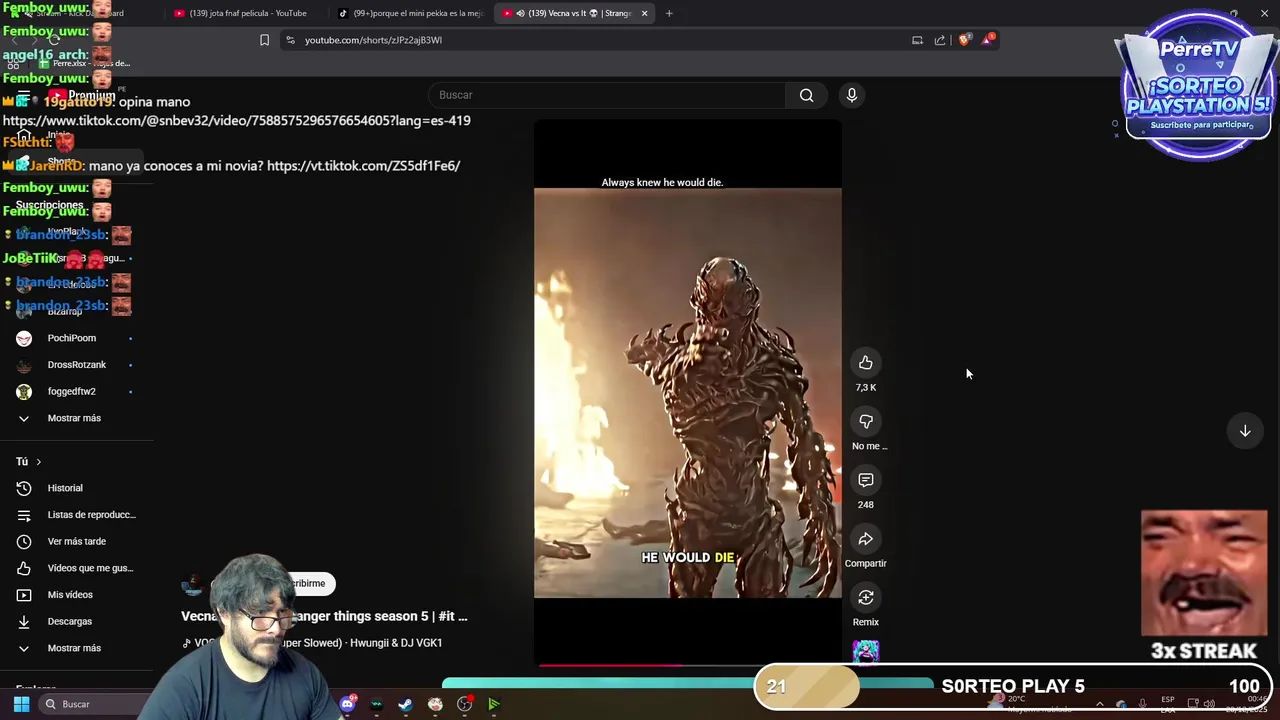Click the vt.tiktok.com/ZS5df1Fe6 chat link
The width and height of the screenshot is (1280, 720).
(363, 166)
